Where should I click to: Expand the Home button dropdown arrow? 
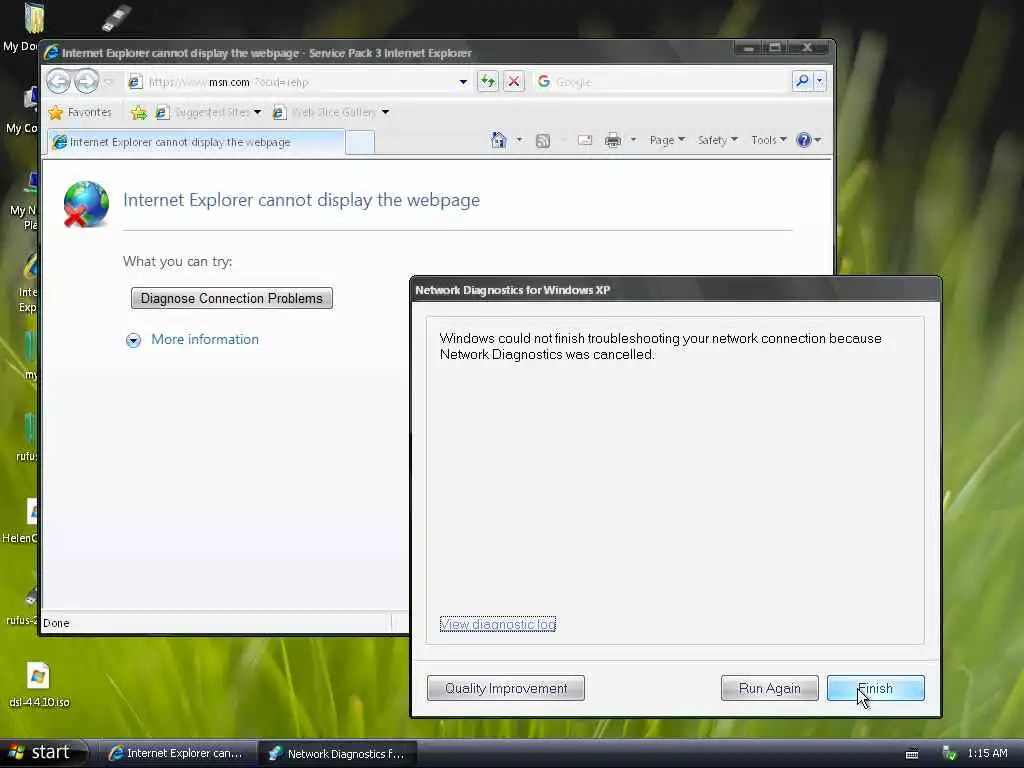pyautogui.click(x=519, y=140)
